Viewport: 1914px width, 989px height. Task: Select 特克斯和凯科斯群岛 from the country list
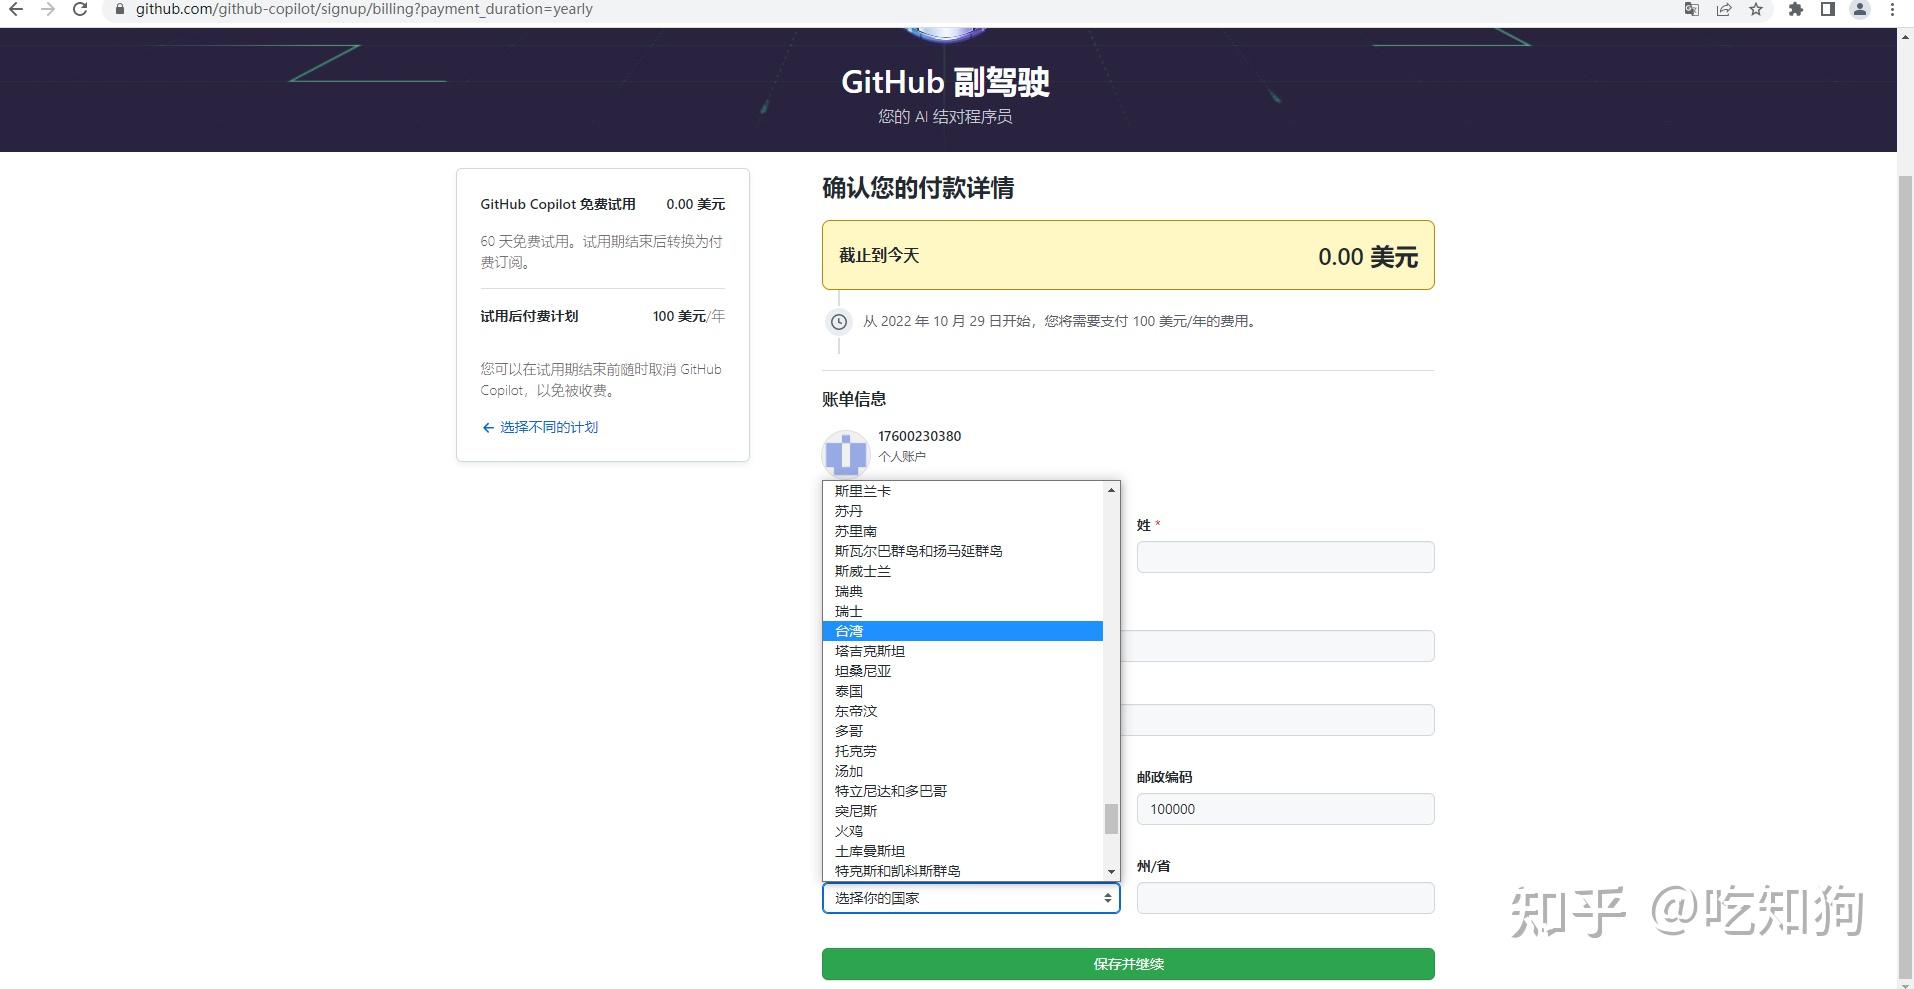[963, 871]
